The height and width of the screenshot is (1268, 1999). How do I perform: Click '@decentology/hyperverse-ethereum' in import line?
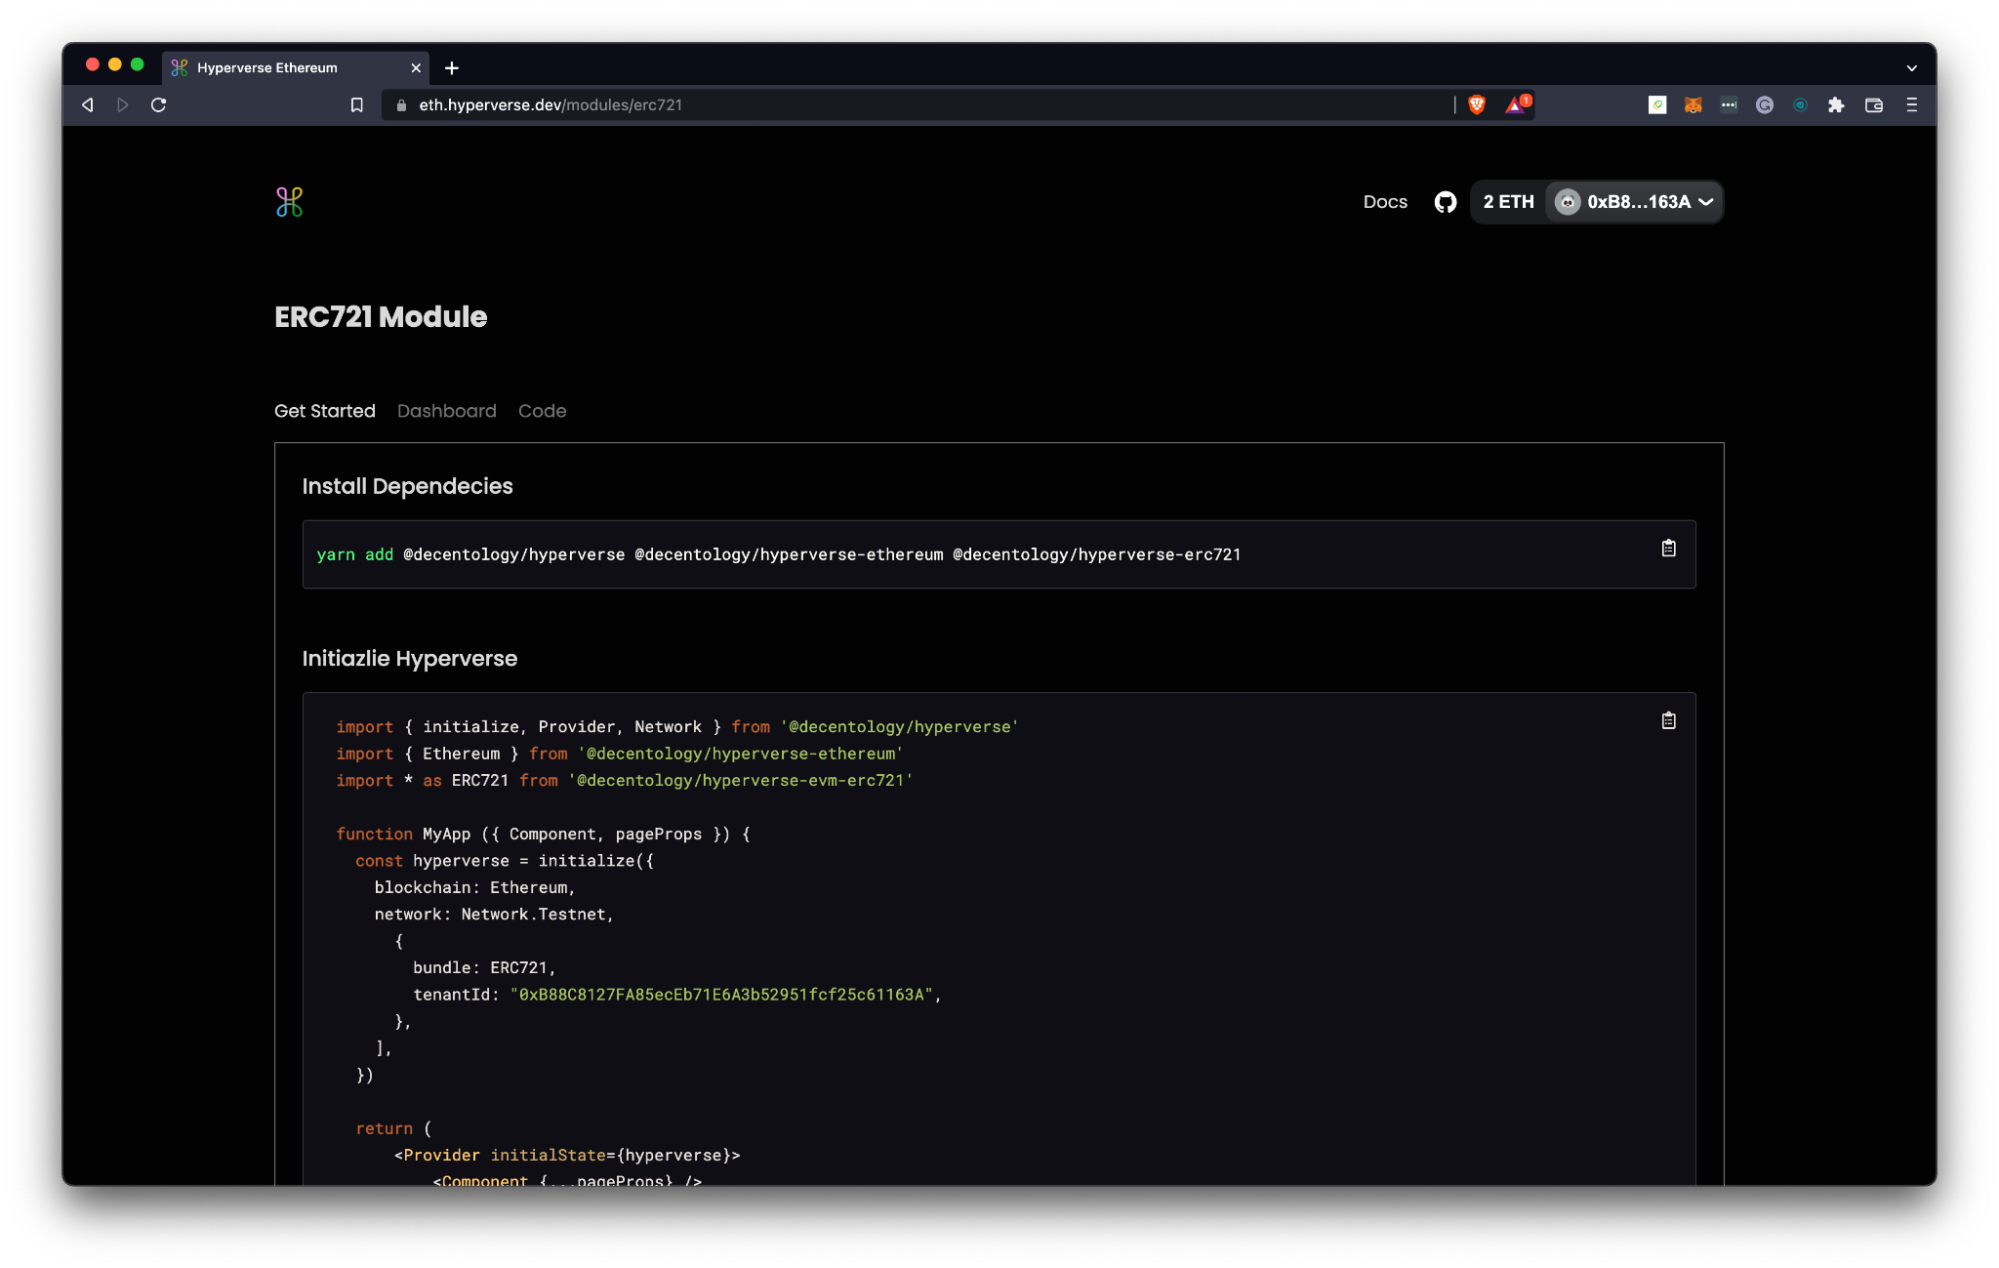click(740, 754)
